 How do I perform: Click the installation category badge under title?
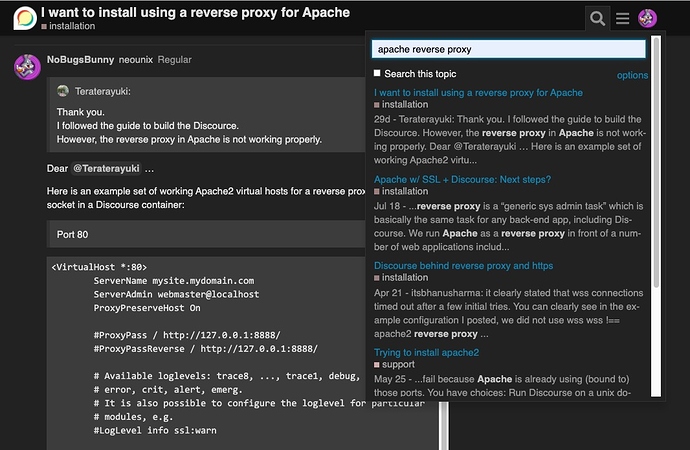point(68,26)
